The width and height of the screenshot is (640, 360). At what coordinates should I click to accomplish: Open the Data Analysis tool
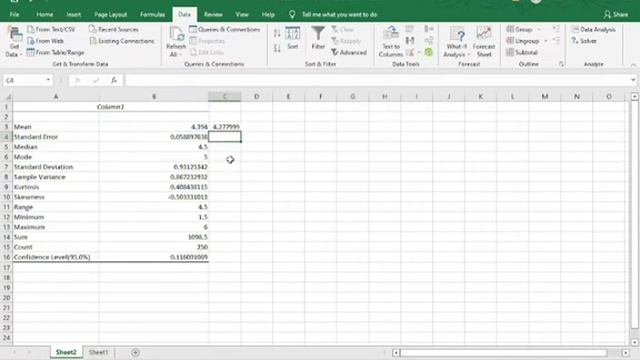[x=593, y=29]
